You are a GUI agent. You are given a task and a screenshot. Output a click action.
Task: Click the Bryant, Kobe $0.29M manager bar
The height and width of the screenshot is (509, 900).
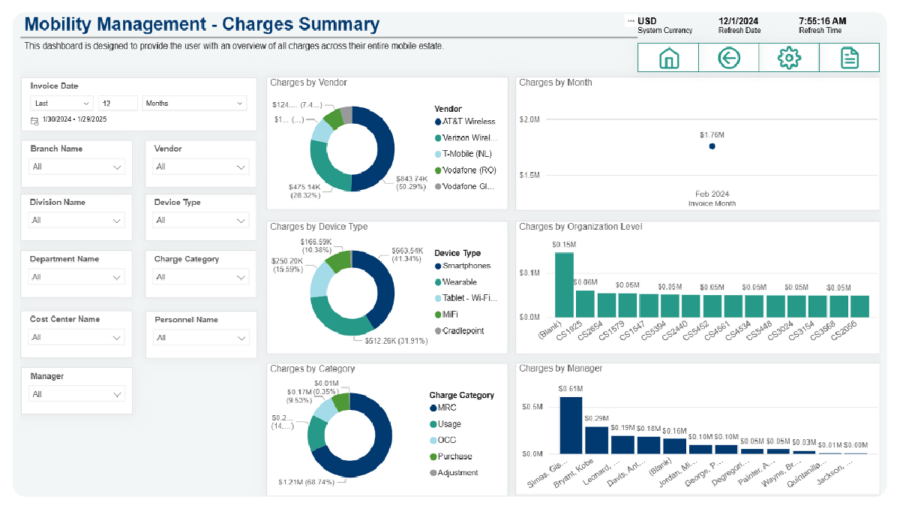pos(596,440)
